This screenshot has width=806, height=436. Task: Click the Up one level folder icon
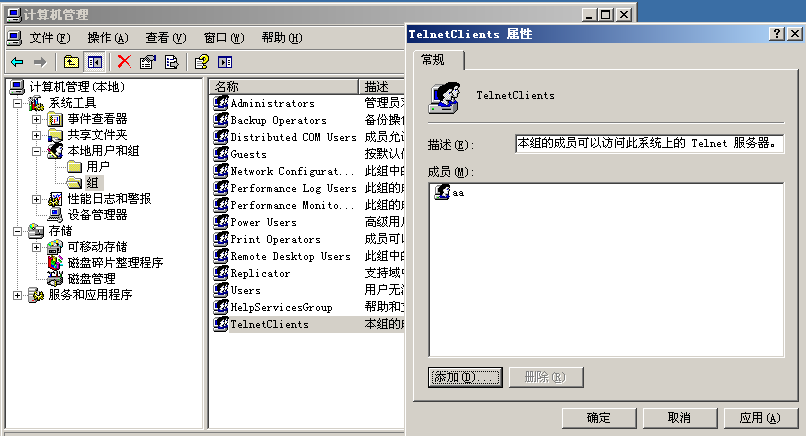tap(71, 62)
